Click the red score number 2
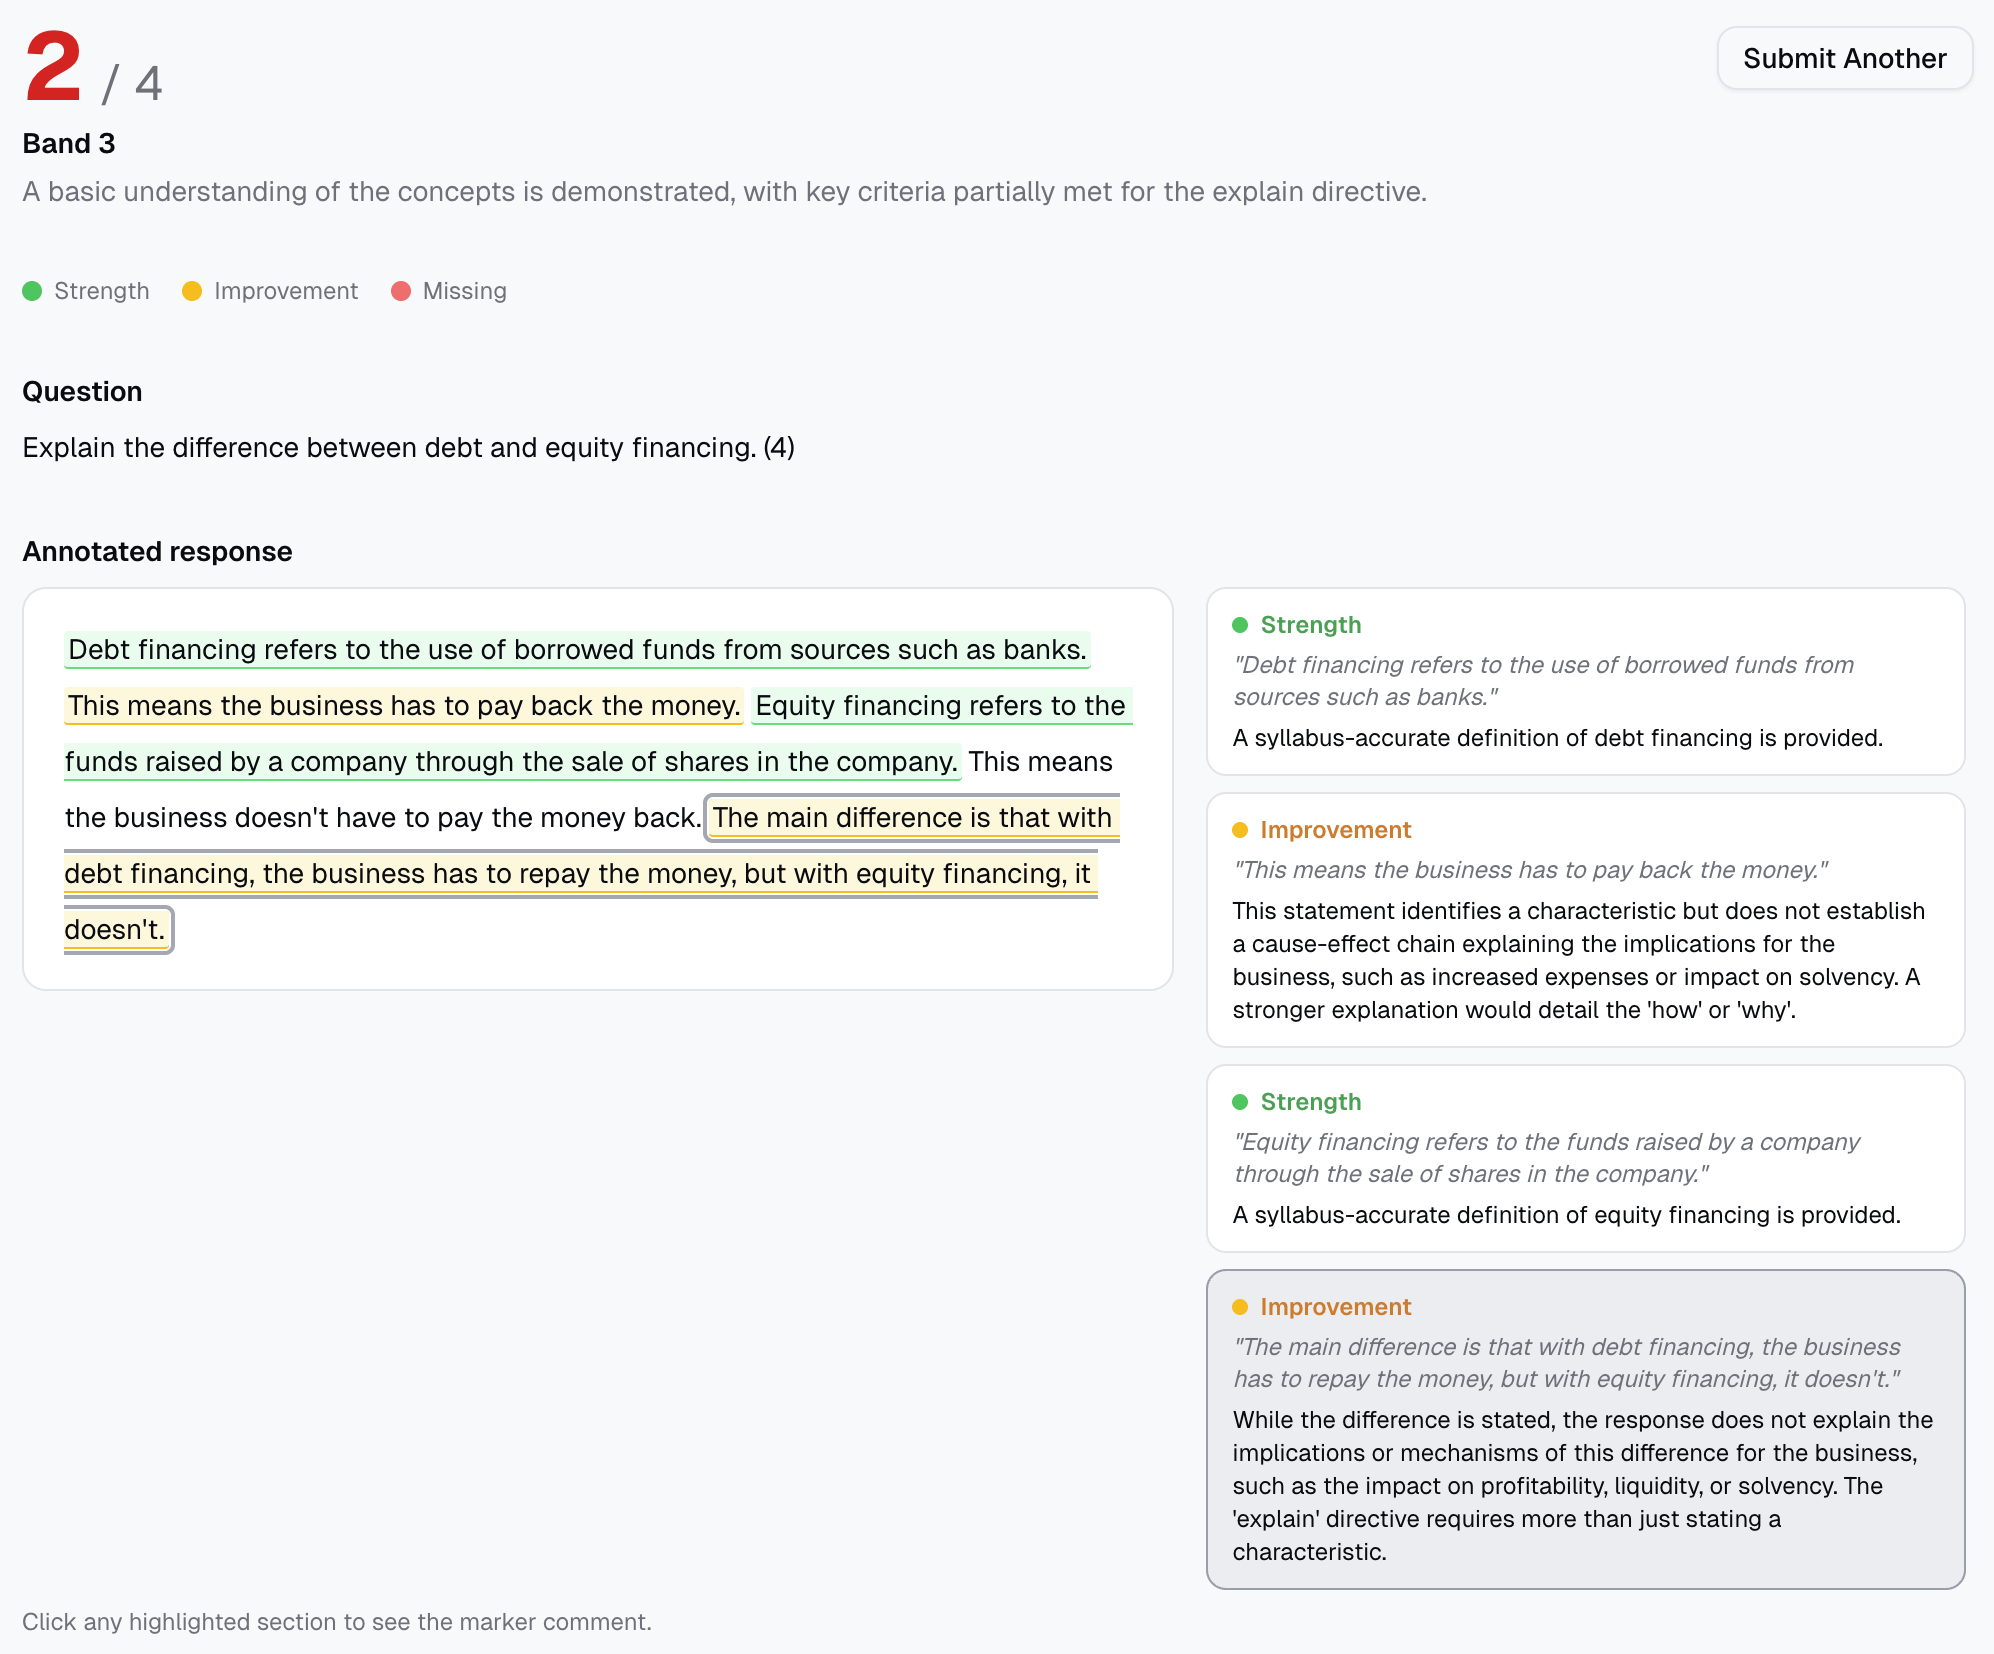This screenshot has height=1654, width=1994. click(53, 66)
